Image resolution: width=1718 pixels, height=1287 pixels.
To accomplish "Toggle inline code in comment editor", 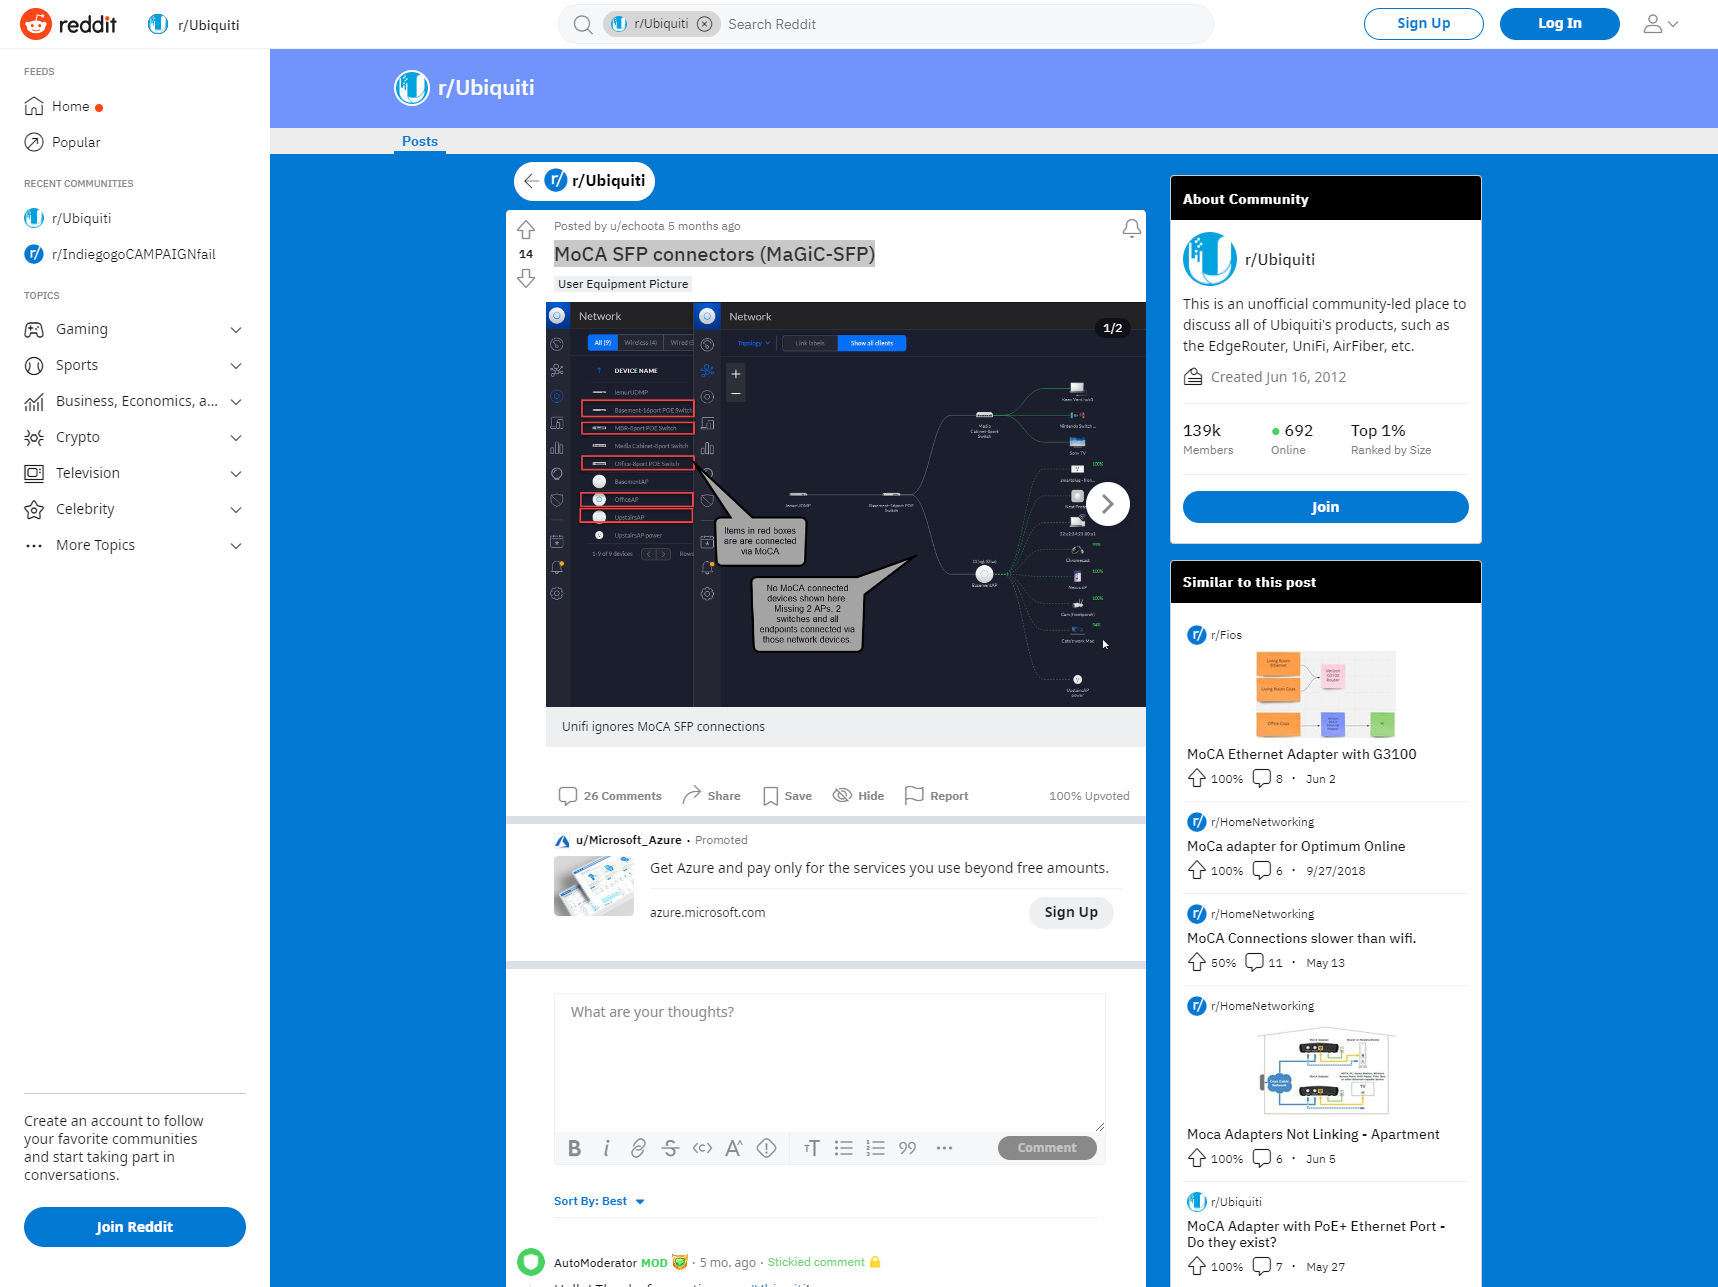I will (702, 1148).
